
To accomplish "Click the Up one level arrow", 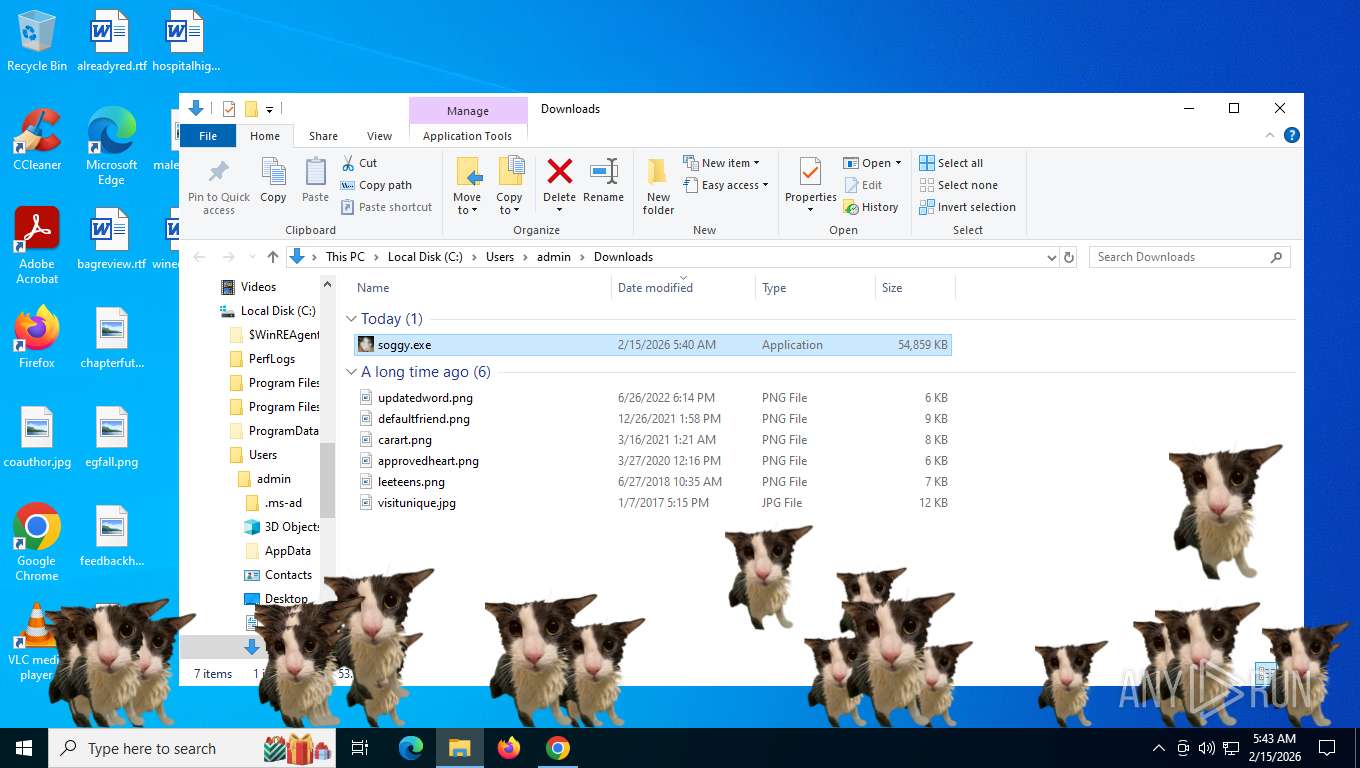I will (273, 257).
